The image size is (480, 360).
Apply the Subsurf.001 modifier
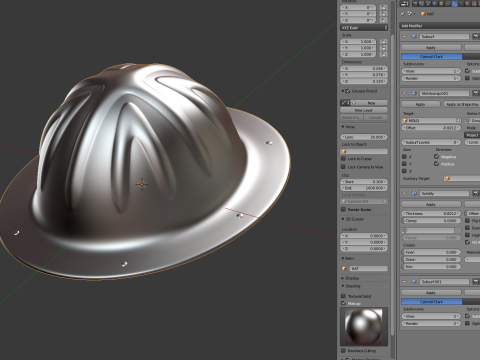[x=431, y=293]
